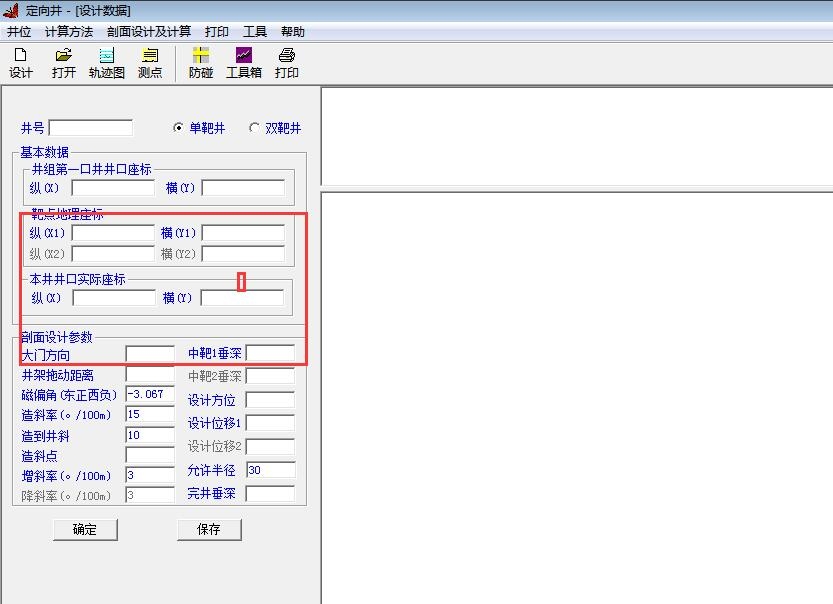Open the 工具 menu
This screenshot has height=604, width=833.
[255, 32]
